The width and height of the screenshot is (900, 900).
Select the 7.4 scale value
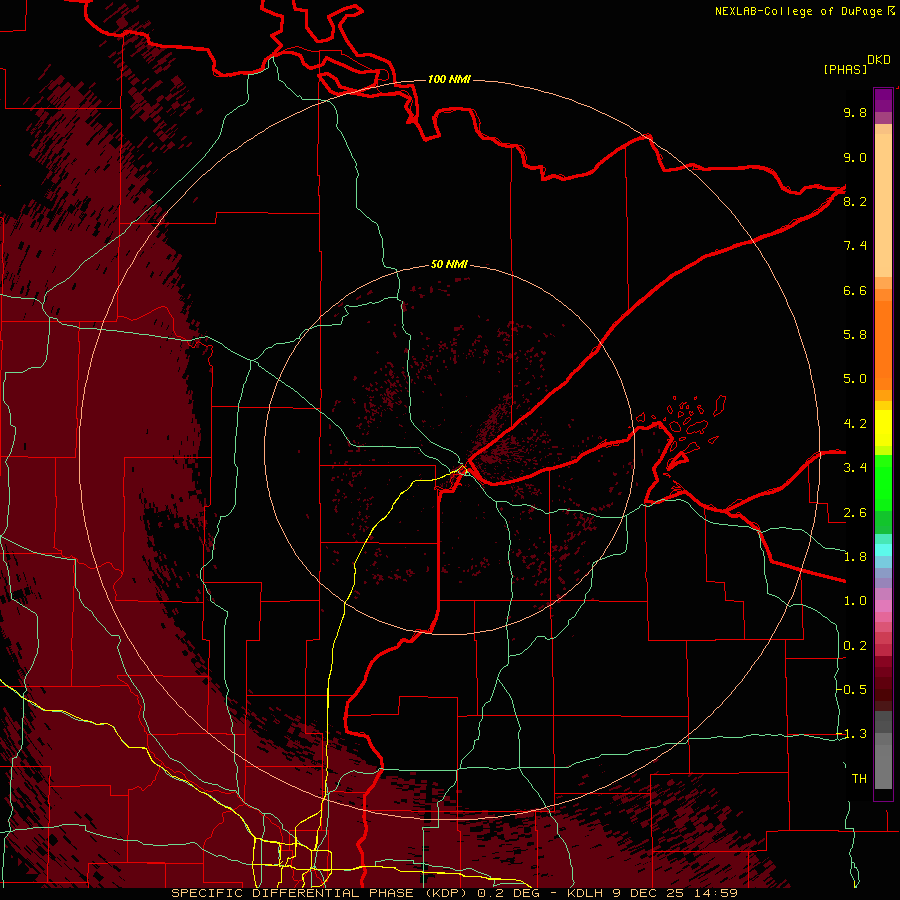[x=855, y=246]
